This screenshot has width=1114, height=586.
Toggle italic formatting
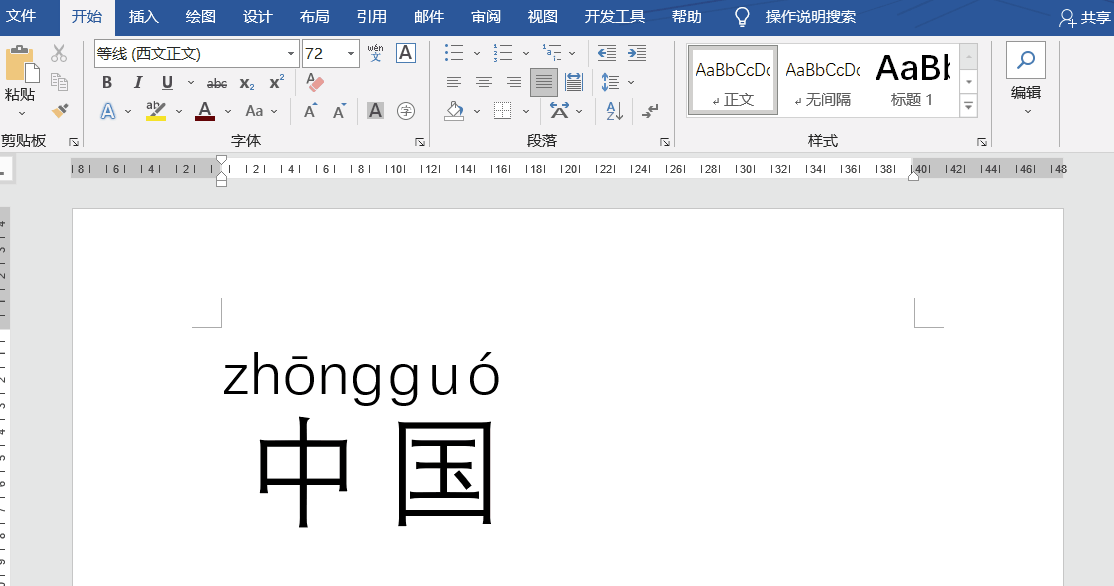[x=138, y=82]
